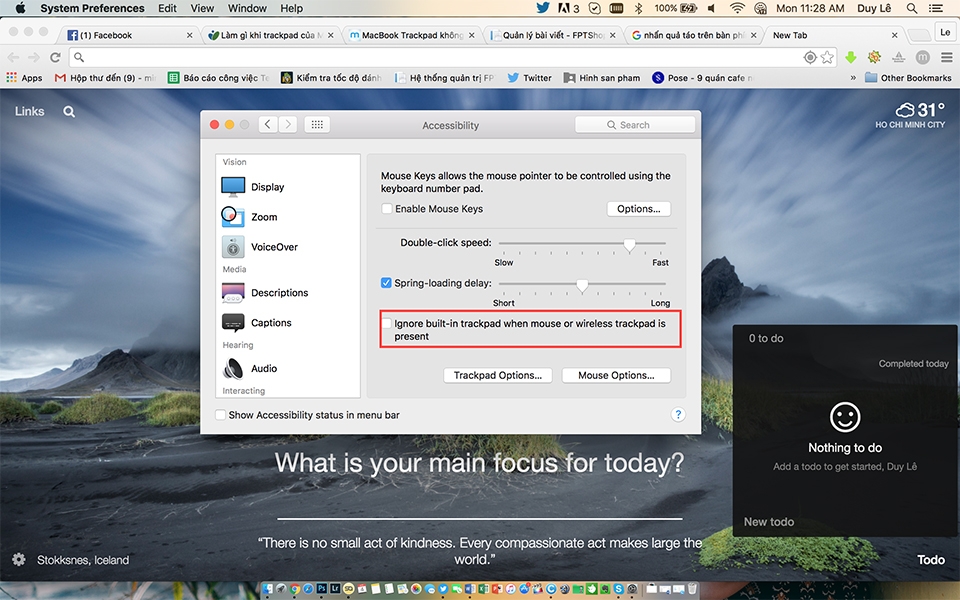Switch to the Facebook tab

click(129, 35)
